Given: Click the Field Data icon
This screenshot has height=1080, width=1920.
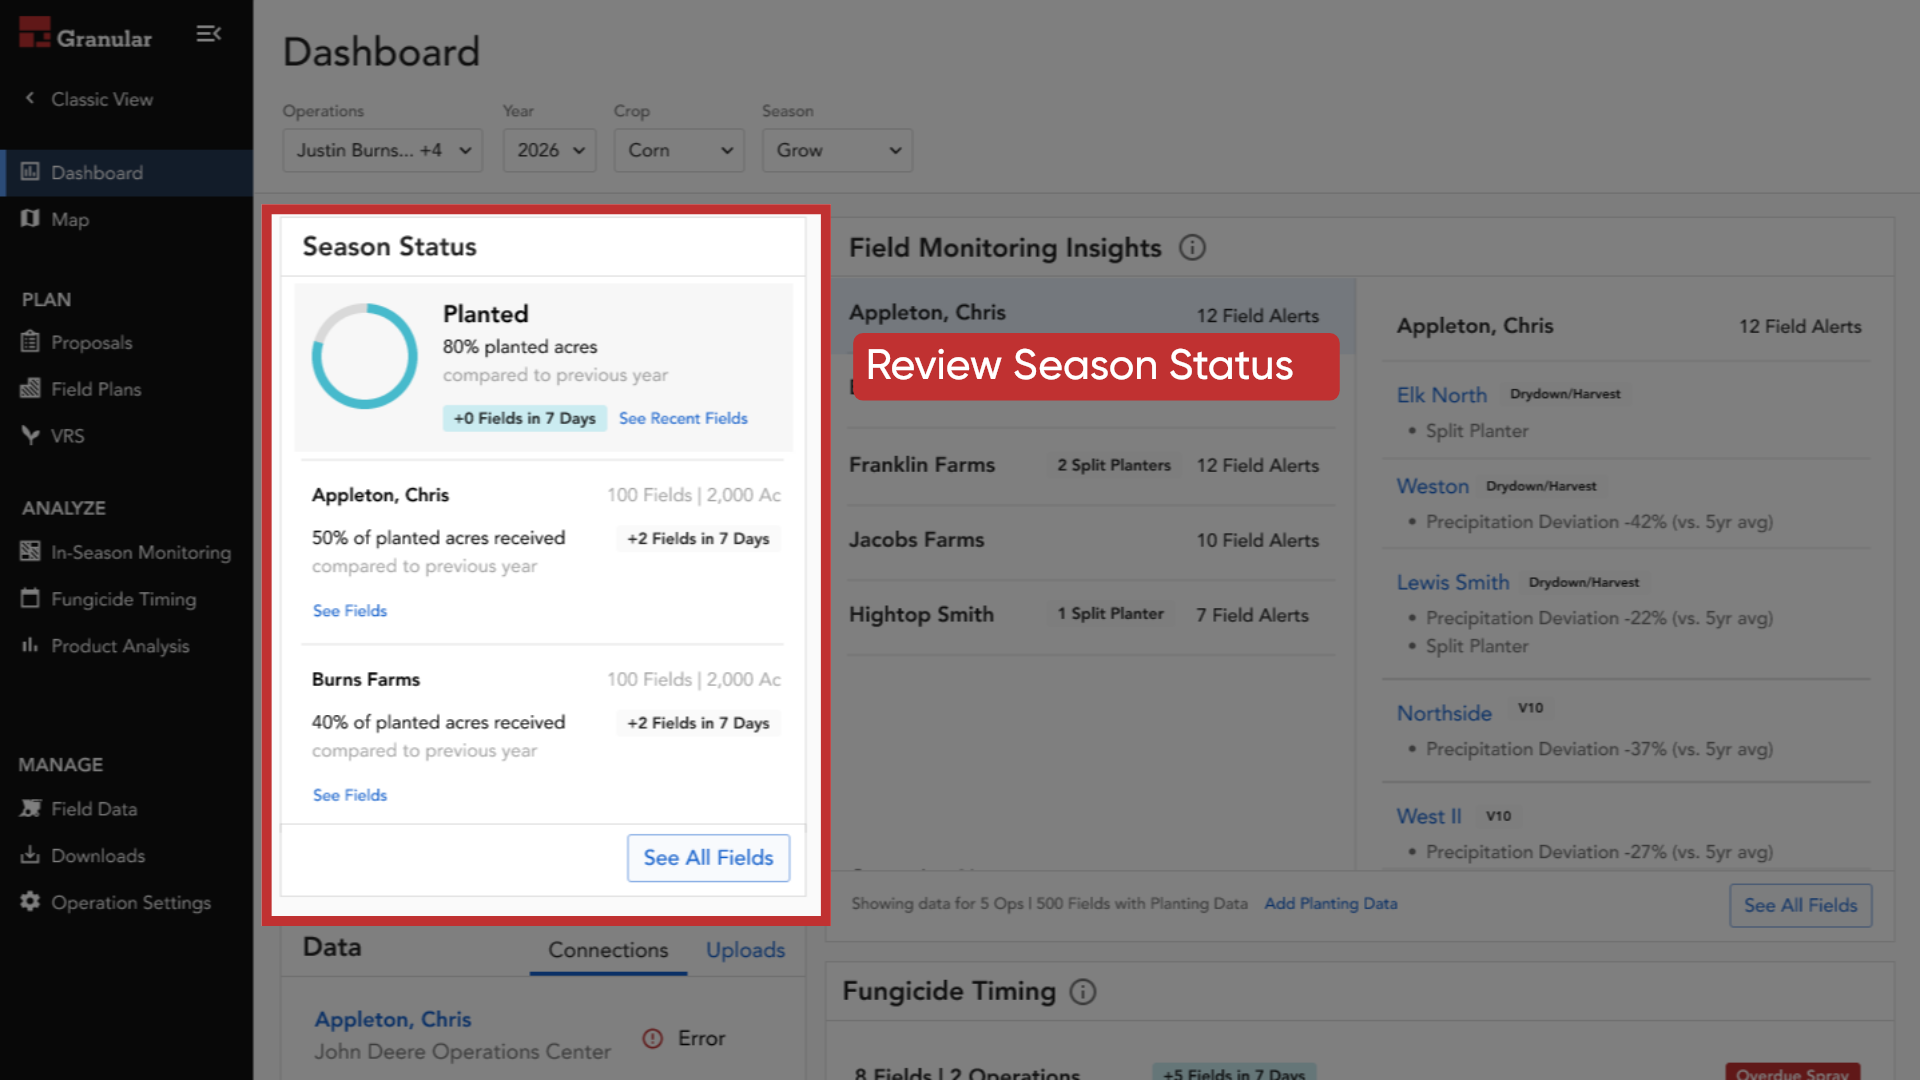Looking at the screenshot, I should coord(30,808).
